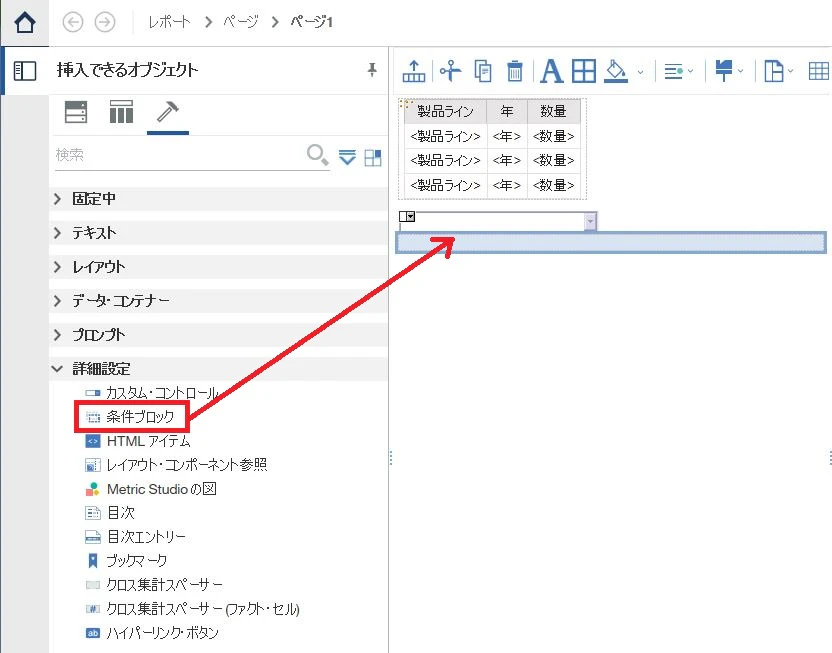Expand the 固定中 section
The height and width of the screenshot is (653, 832).
219,199
